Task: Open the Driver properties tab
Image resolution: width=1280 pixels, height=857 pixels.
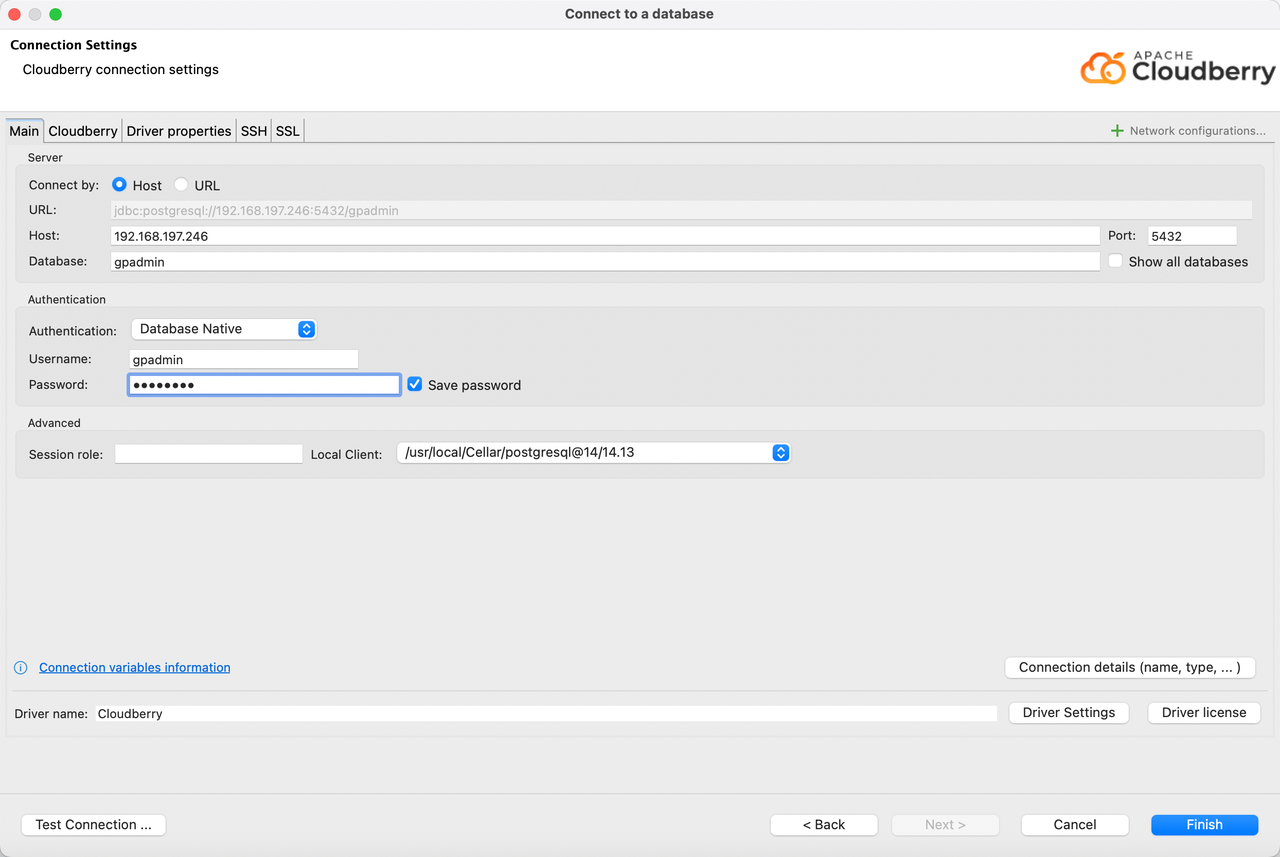Action: tap(179, 131)
